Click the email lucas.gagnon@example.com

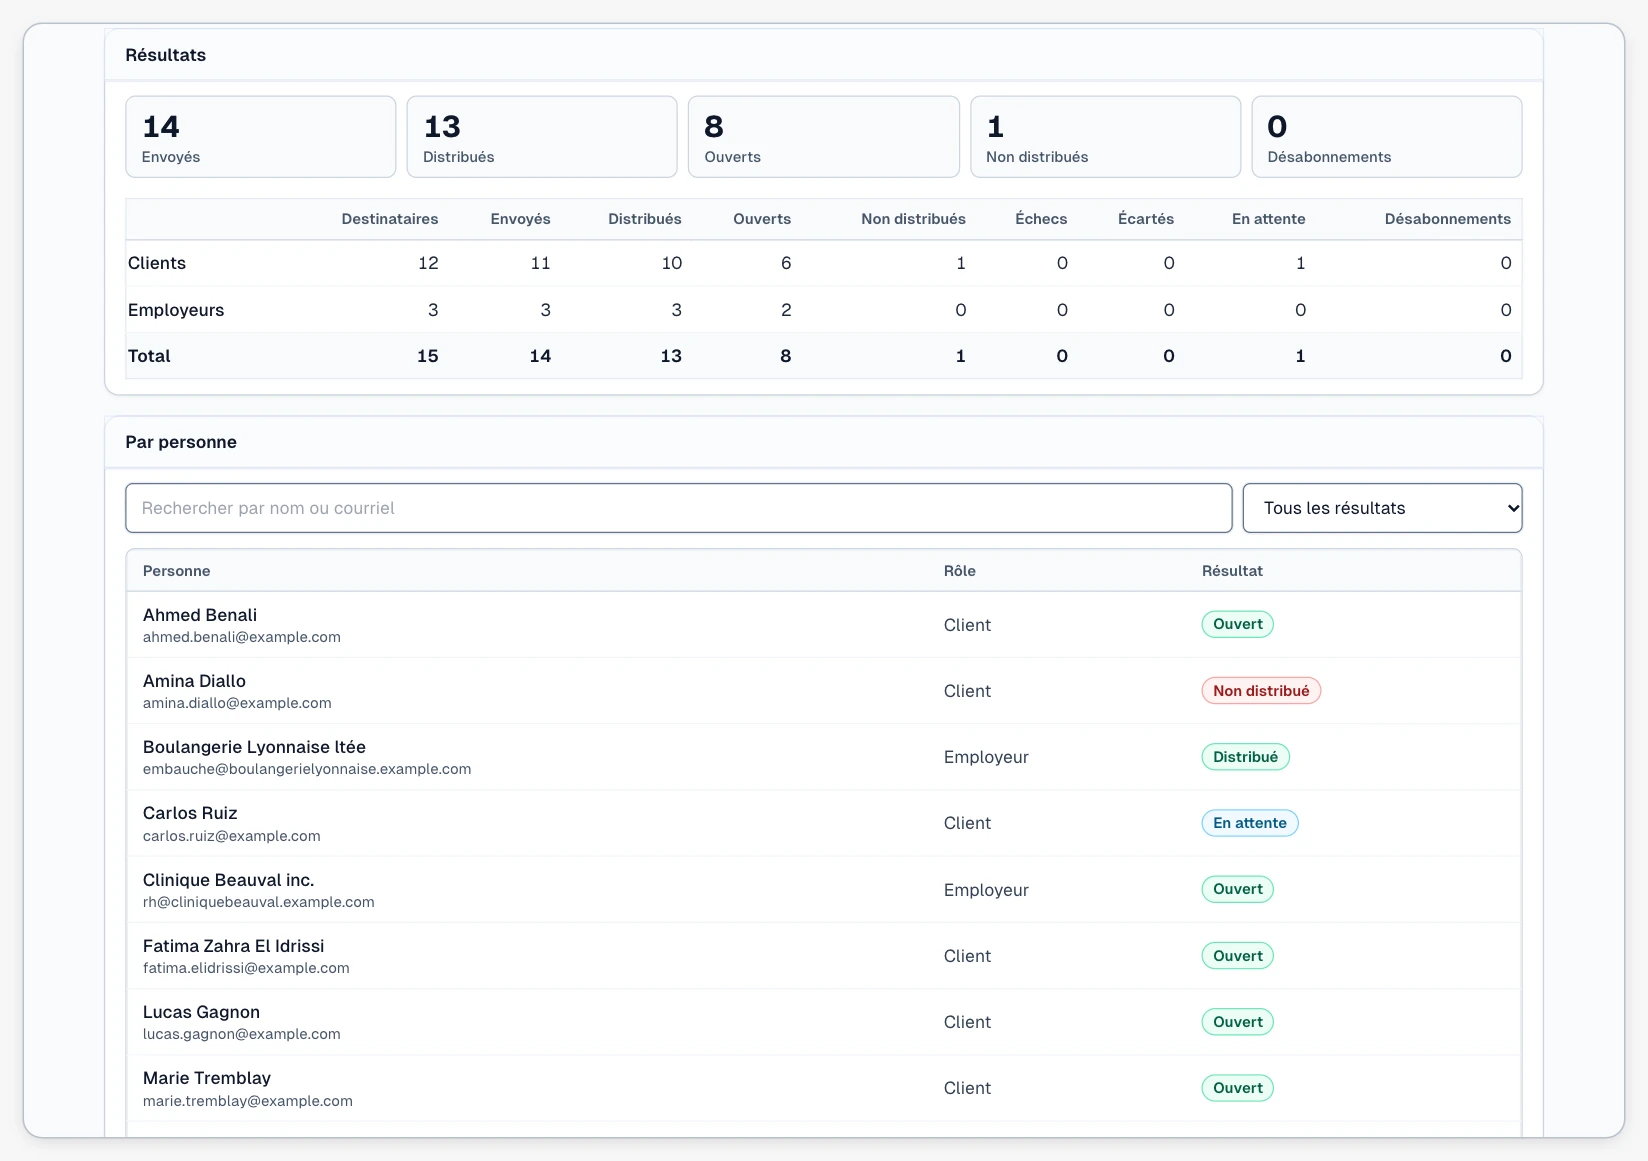tap(241, 1034)
